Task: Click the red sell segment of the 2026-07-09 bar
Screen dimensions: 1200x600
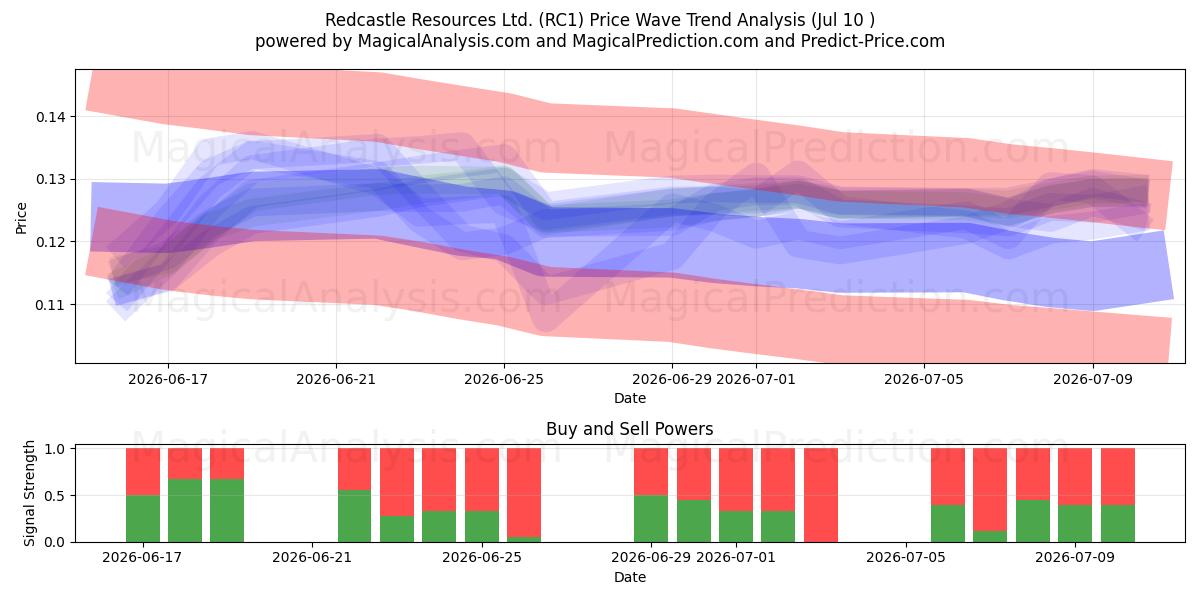Action: [1075, 477]
